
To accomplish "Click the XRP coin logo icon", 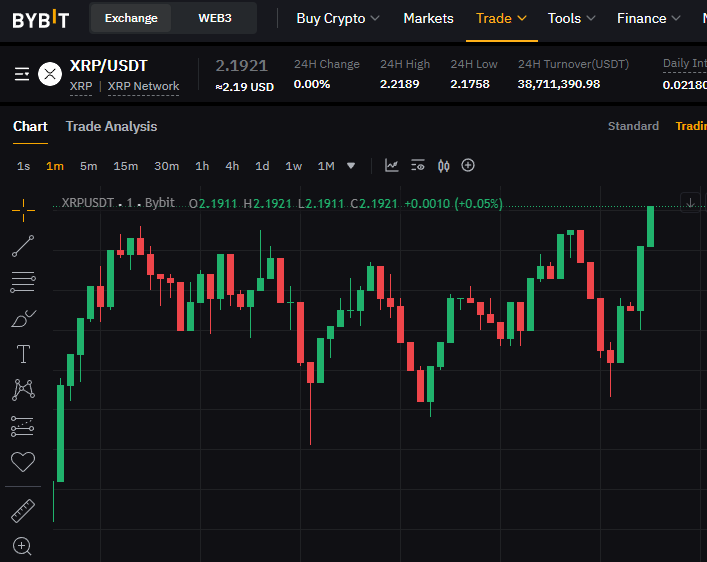I will pos(50,74).
